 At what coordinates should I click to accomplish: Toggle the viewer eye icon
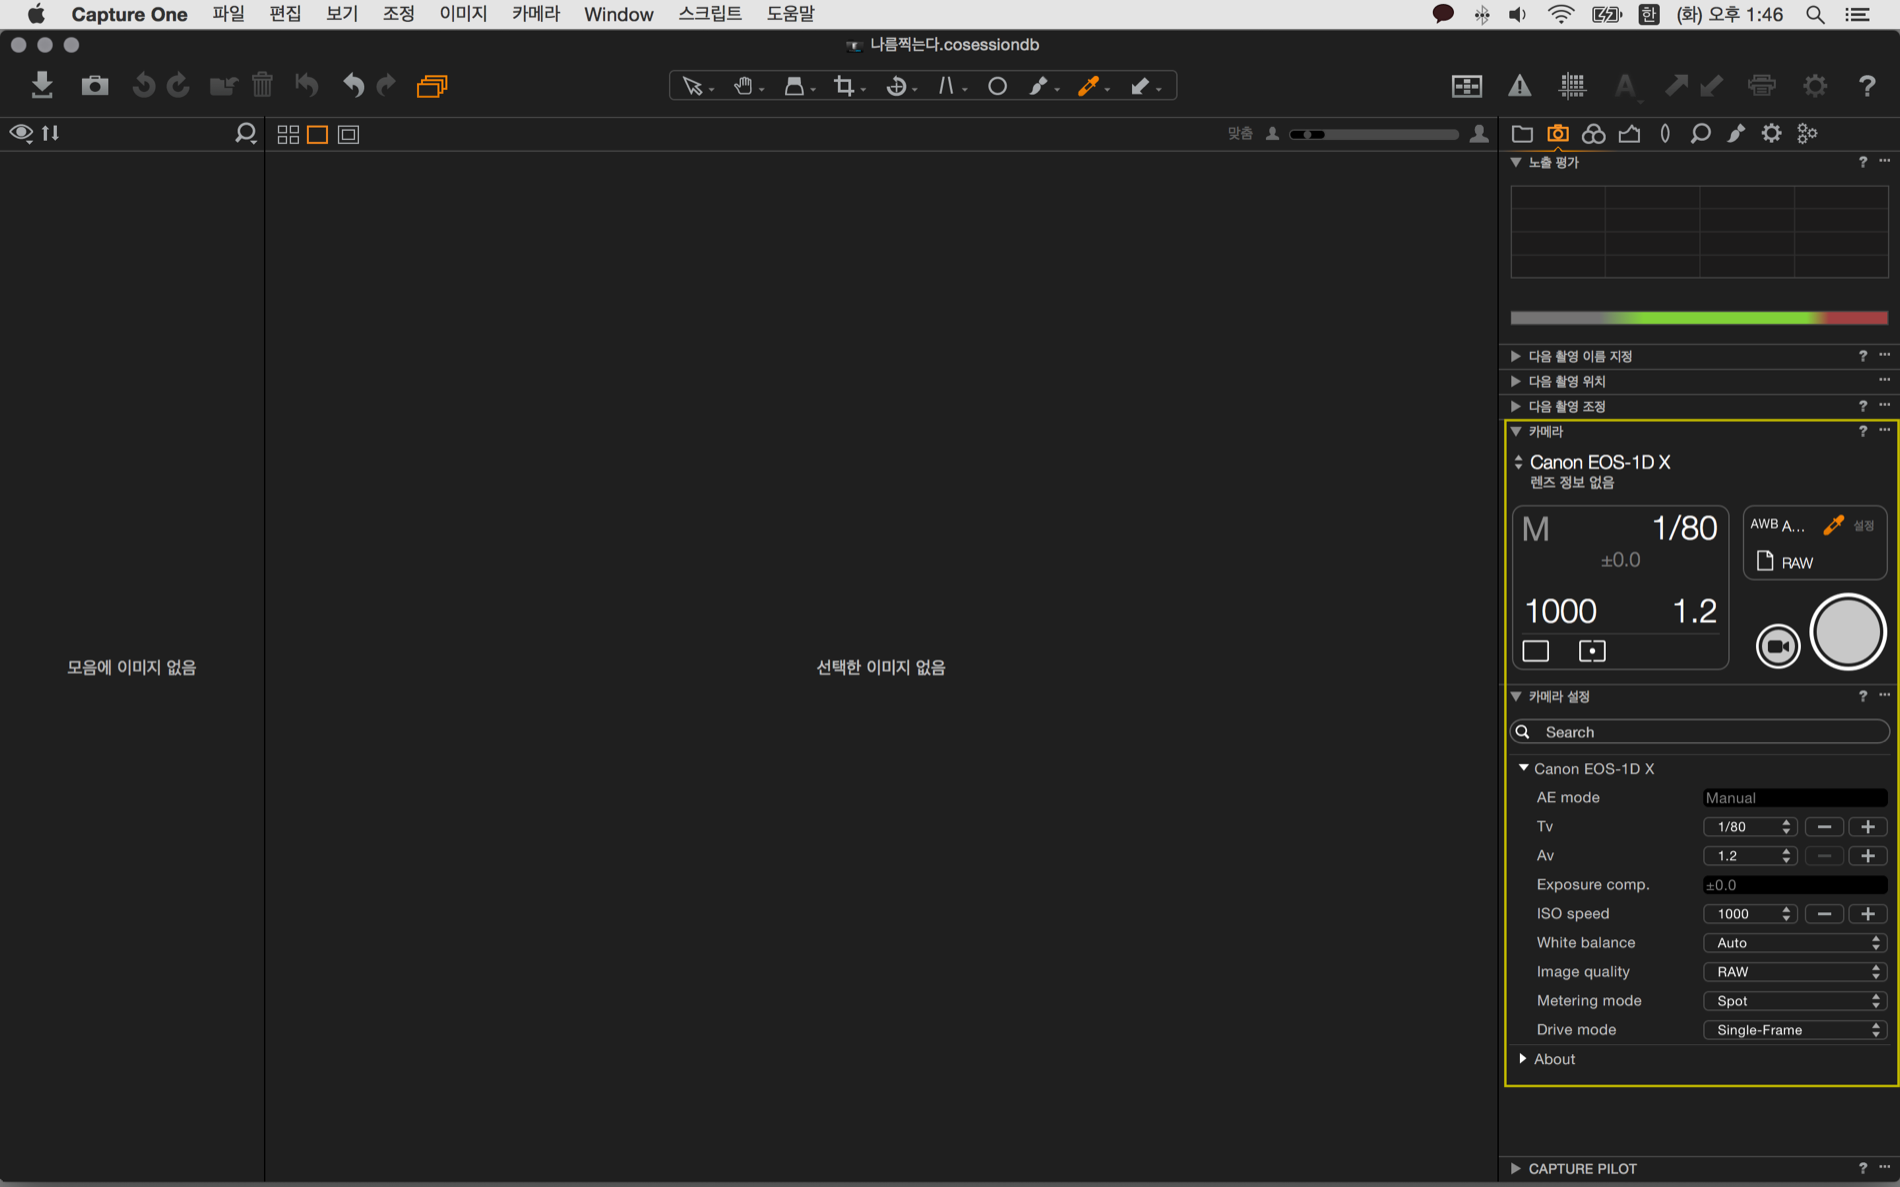click(20, 133)
